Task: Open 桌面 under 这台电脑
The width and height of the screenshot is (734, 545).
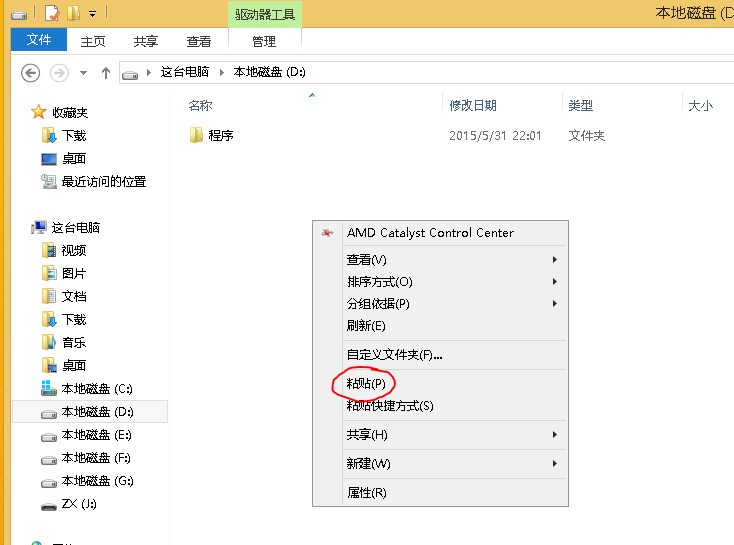Action: click(x=64, y=365)
